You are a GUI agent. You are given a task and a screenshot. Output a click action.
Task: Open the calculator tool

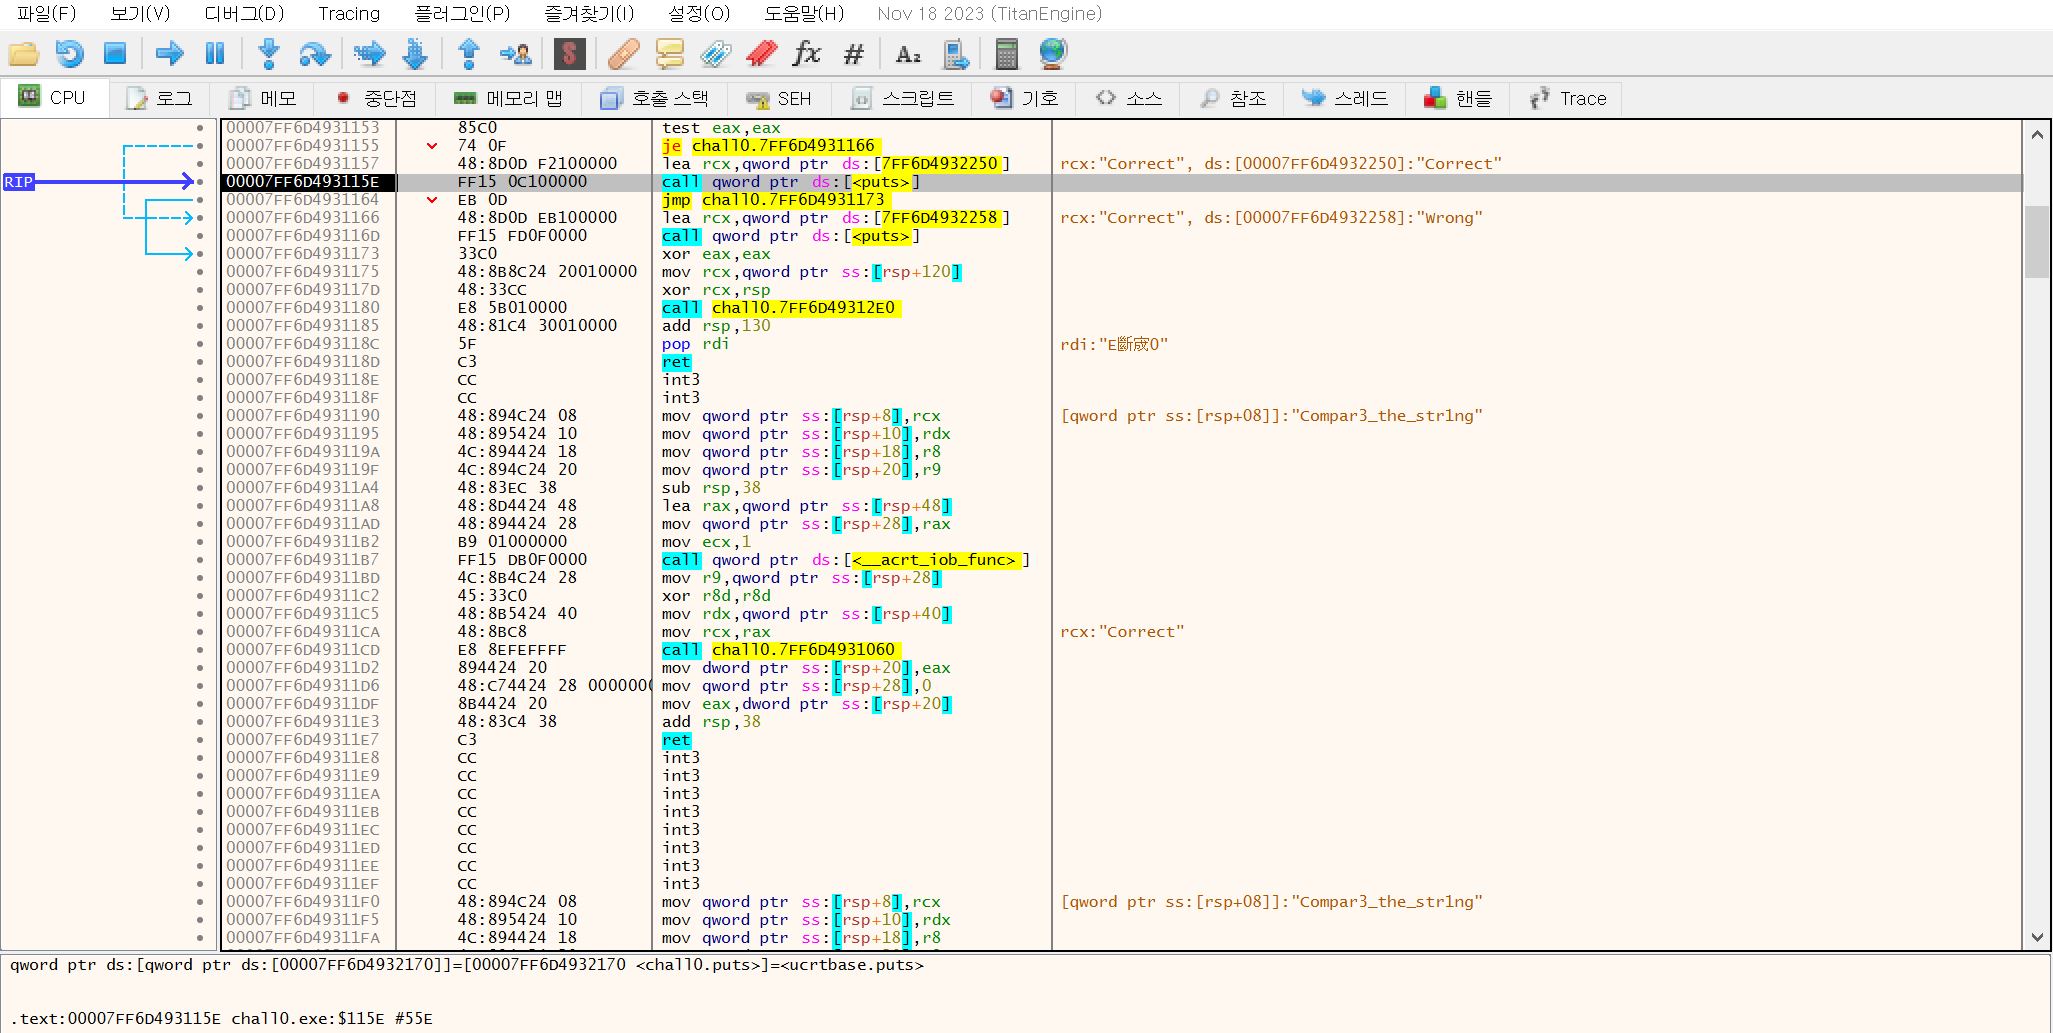coord(1006,54)
